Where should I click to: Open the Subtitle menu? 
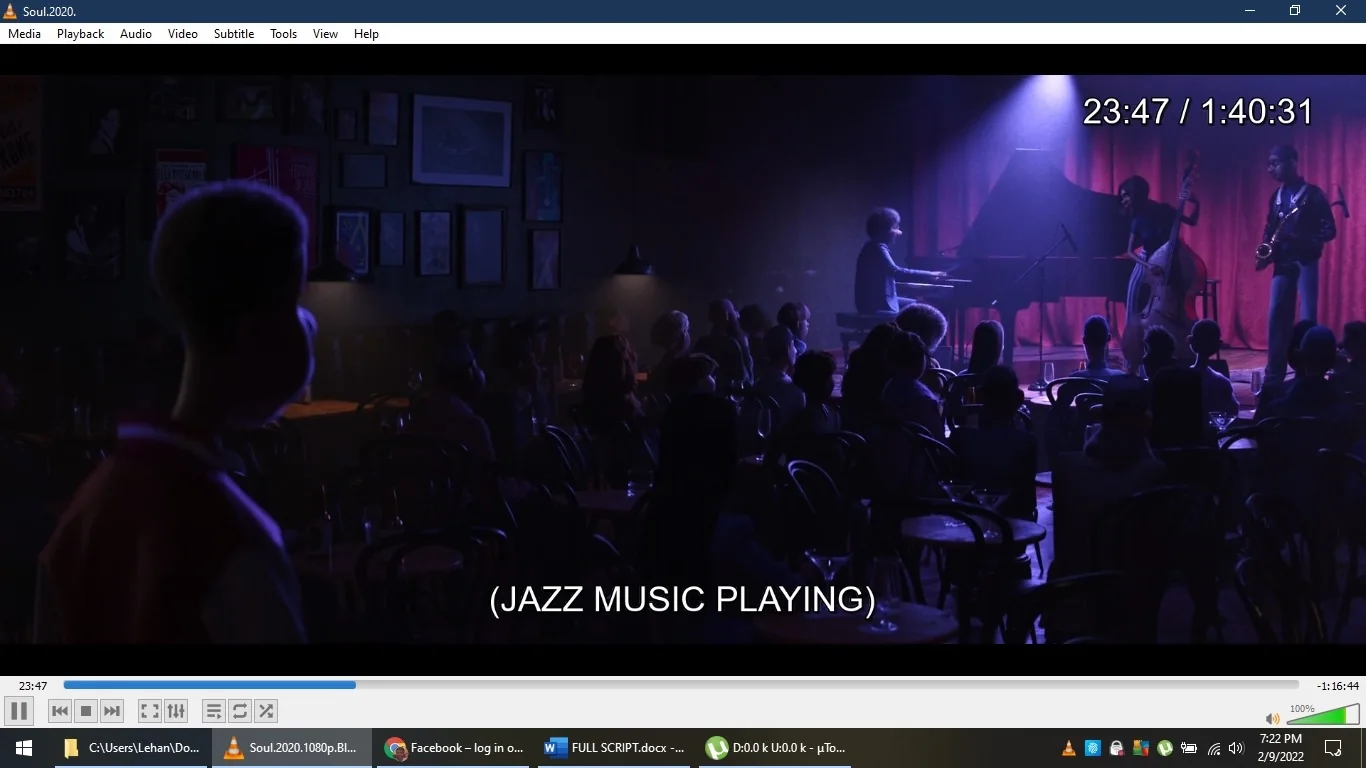[x=234, y=34]
